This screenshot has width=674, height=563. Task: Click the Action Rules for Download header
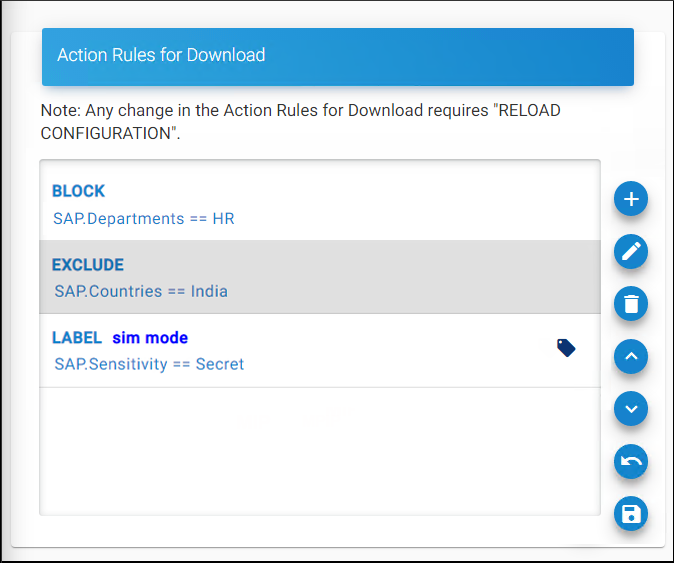[161, 55]
